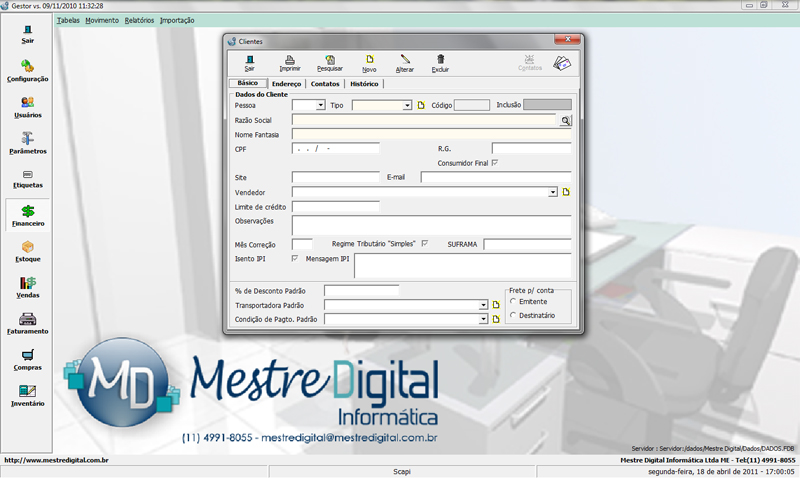Click the R.G. input field

(532, 148)
